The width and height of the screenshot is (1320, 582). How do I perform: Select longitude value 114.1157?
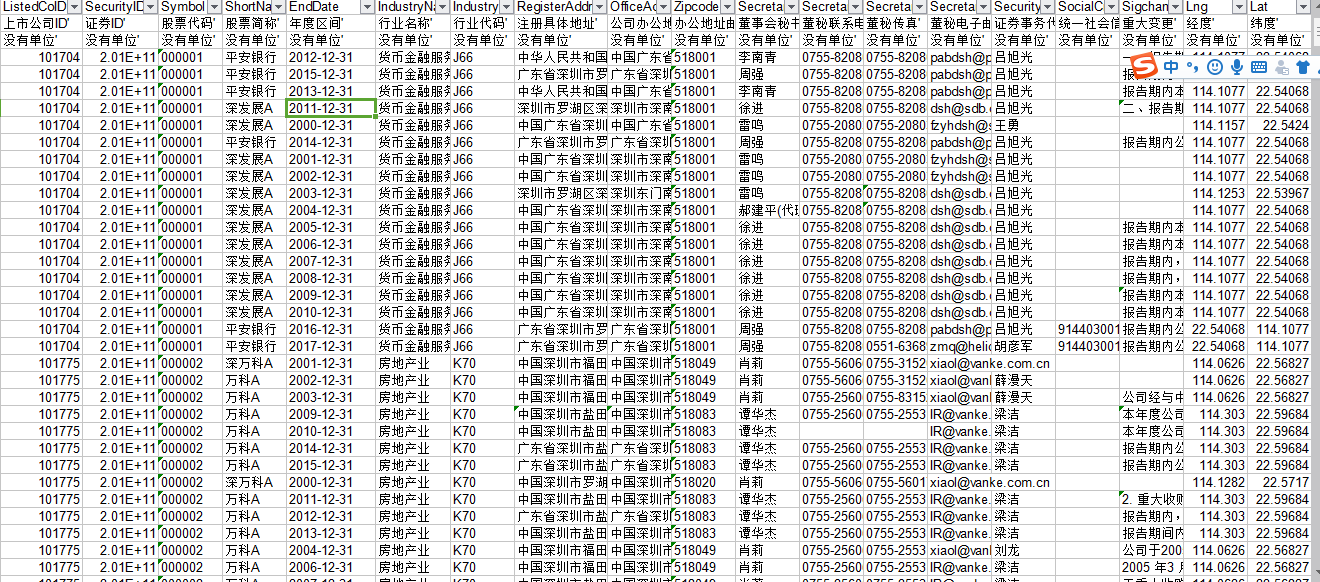tap(1216, 125)
